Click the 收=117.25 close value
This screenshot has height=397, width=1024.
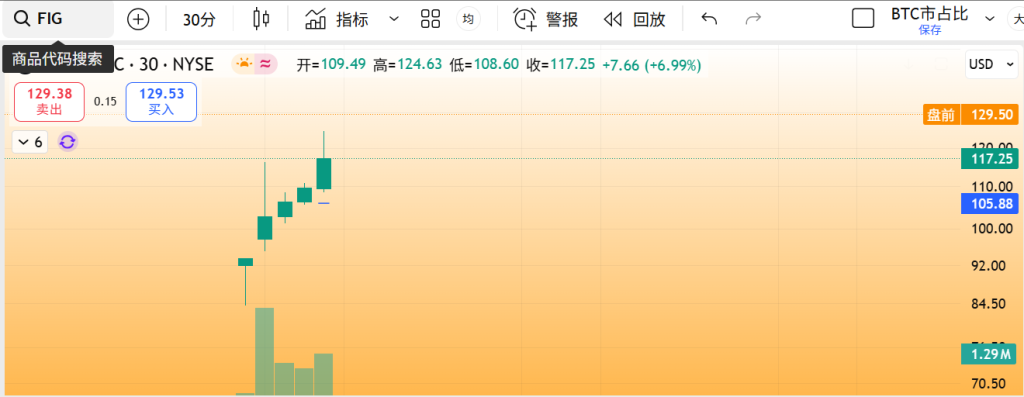pyautogui.click(x=560, y=64)
